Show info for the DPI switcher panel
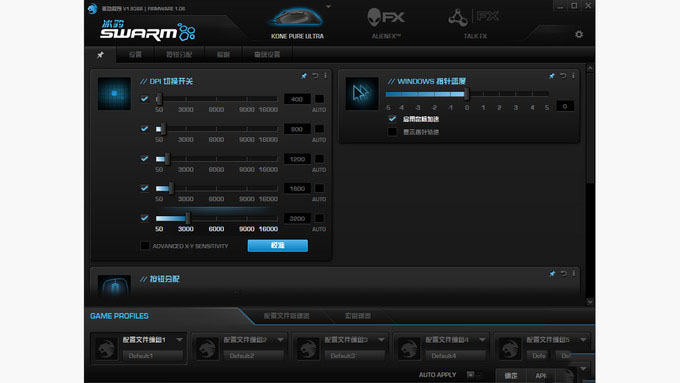 tap(325, 76)
